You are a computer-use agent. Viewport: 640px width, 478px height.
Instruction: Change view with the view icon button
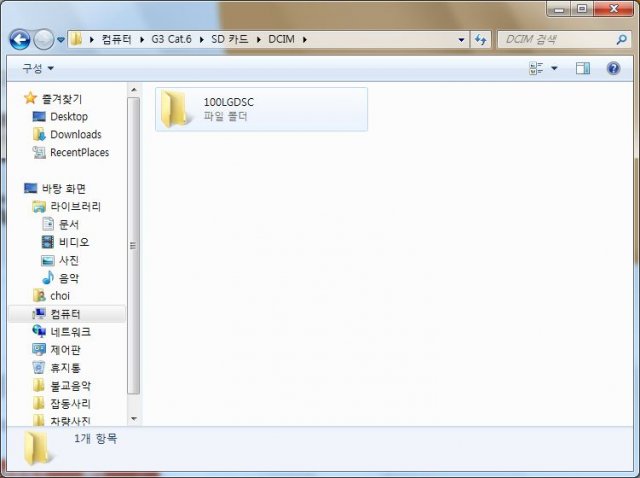click(x=536, y=68)
